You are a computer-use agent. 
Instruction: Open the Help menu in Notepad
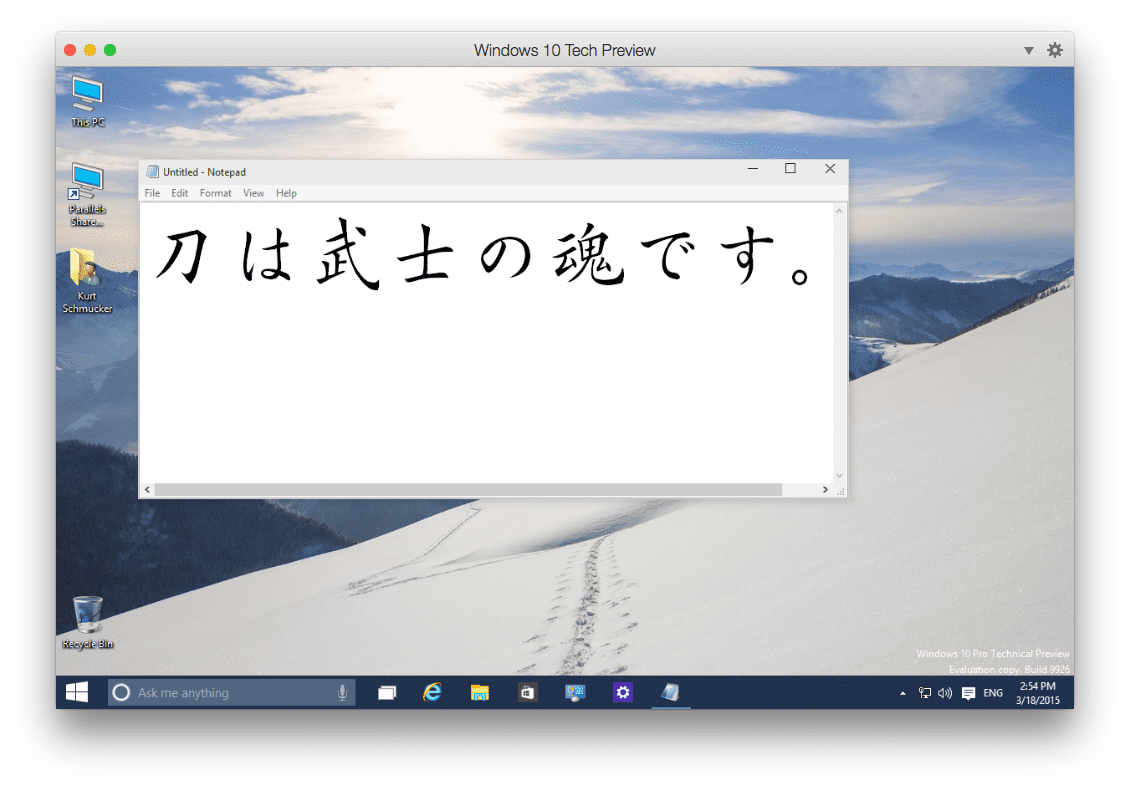coord(286,193)
